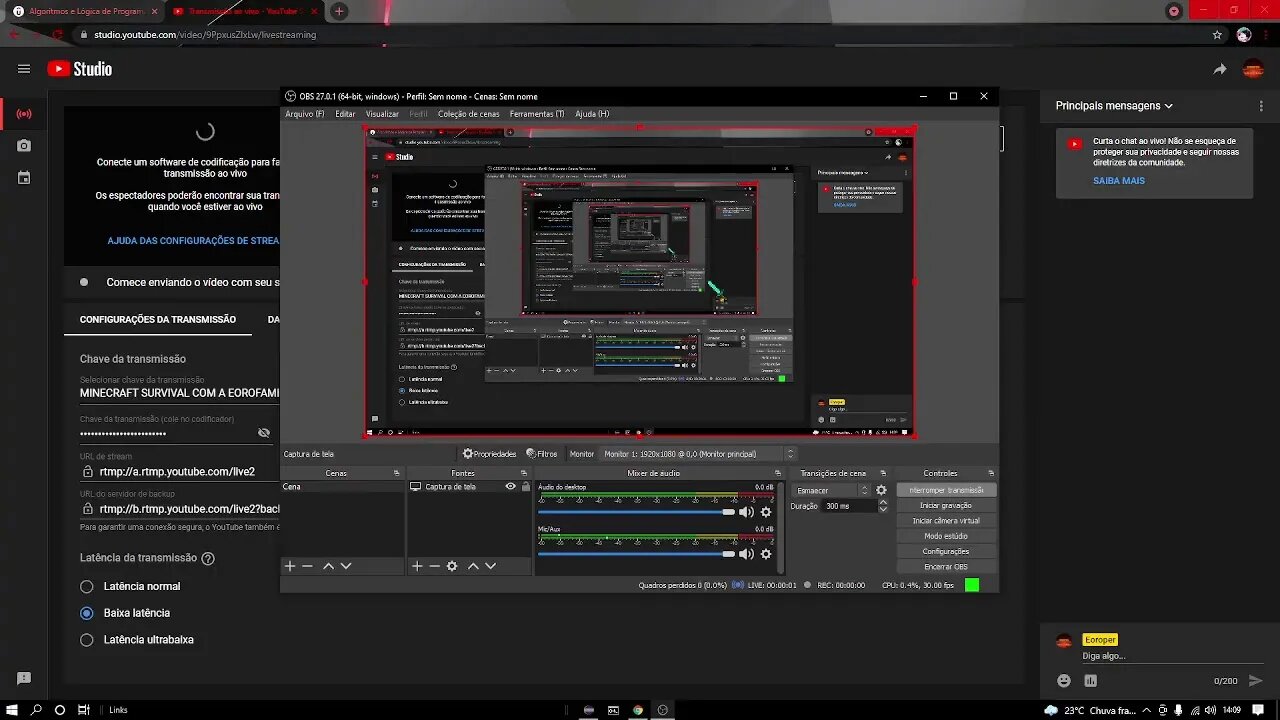The height and width of the screenshot is (720, 1280).
Task: Expand the Principais mensagens chat dropdown
Action: coord(1114,106)
